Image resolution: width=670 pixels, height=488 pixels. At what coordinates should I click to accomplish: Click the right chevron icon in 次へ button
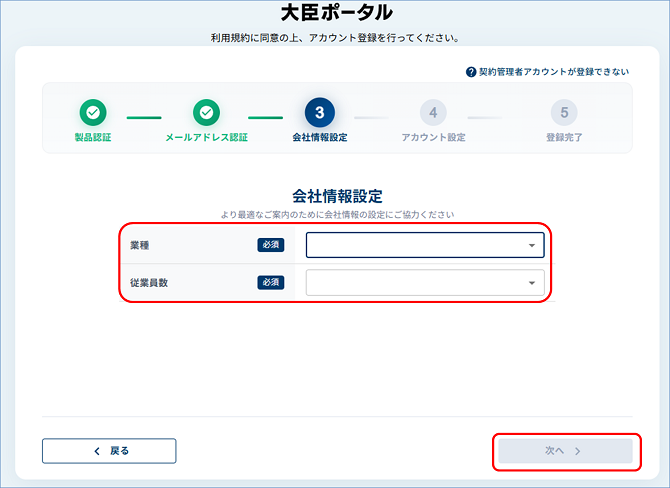tap(577, 451)
